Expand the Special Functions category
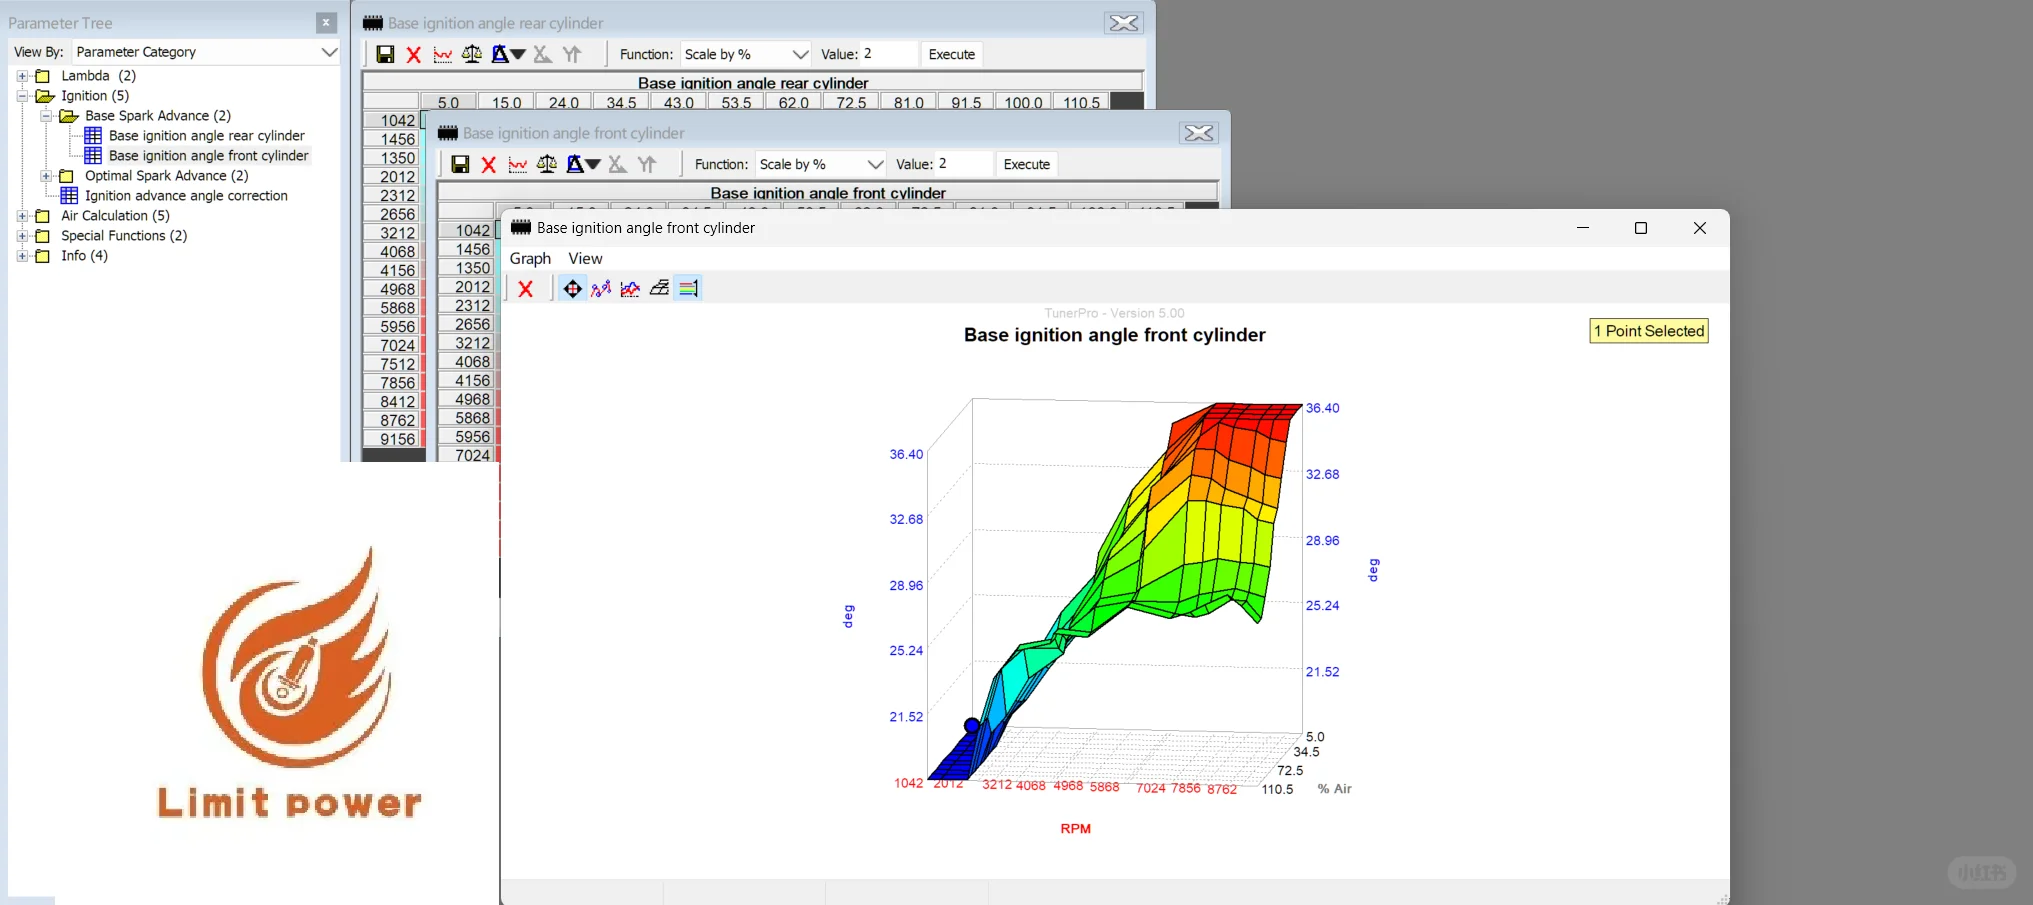The height and width of the screenshot is (905, 2033). (x=22, y=236)
